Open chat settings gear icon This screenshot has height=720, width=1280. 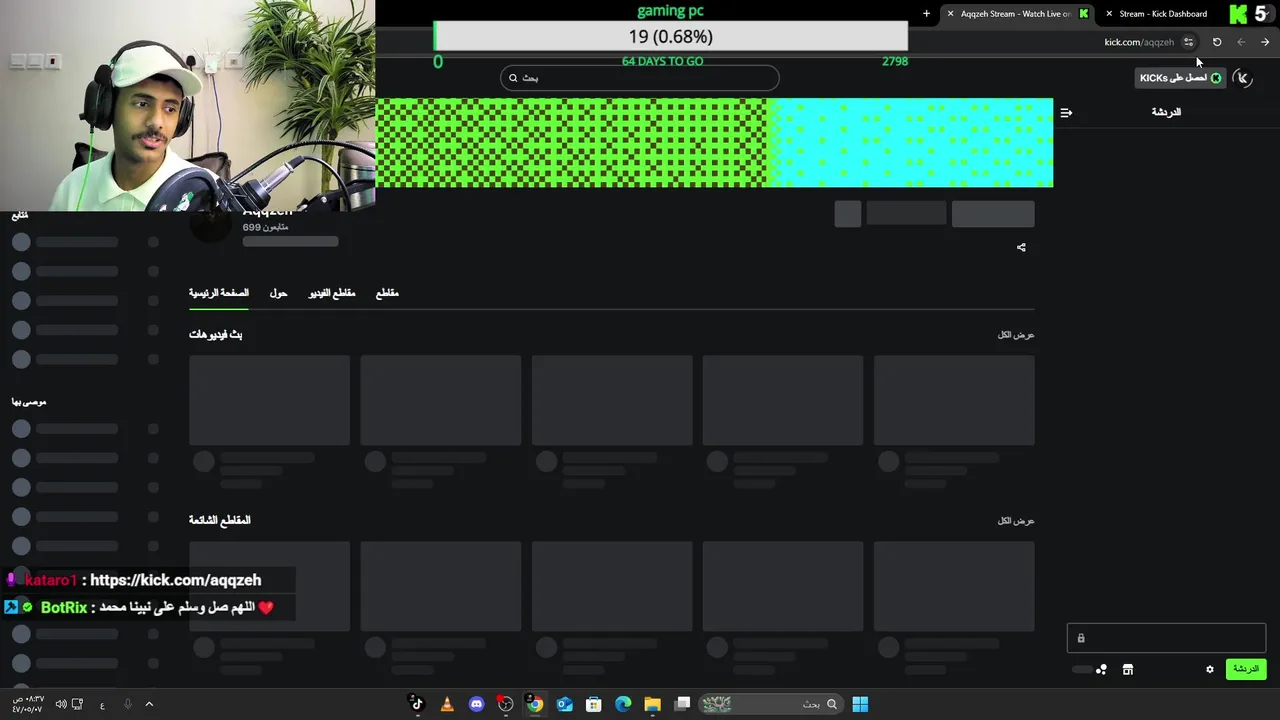pyautogui.click(x=1210, y=670)
